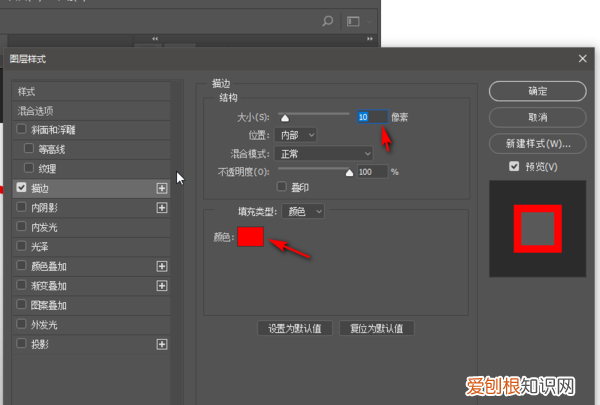600x405 pixels.
Task: Enable the 外发光 checkbox
Action: pyautogui.click(x=21, y=324)
